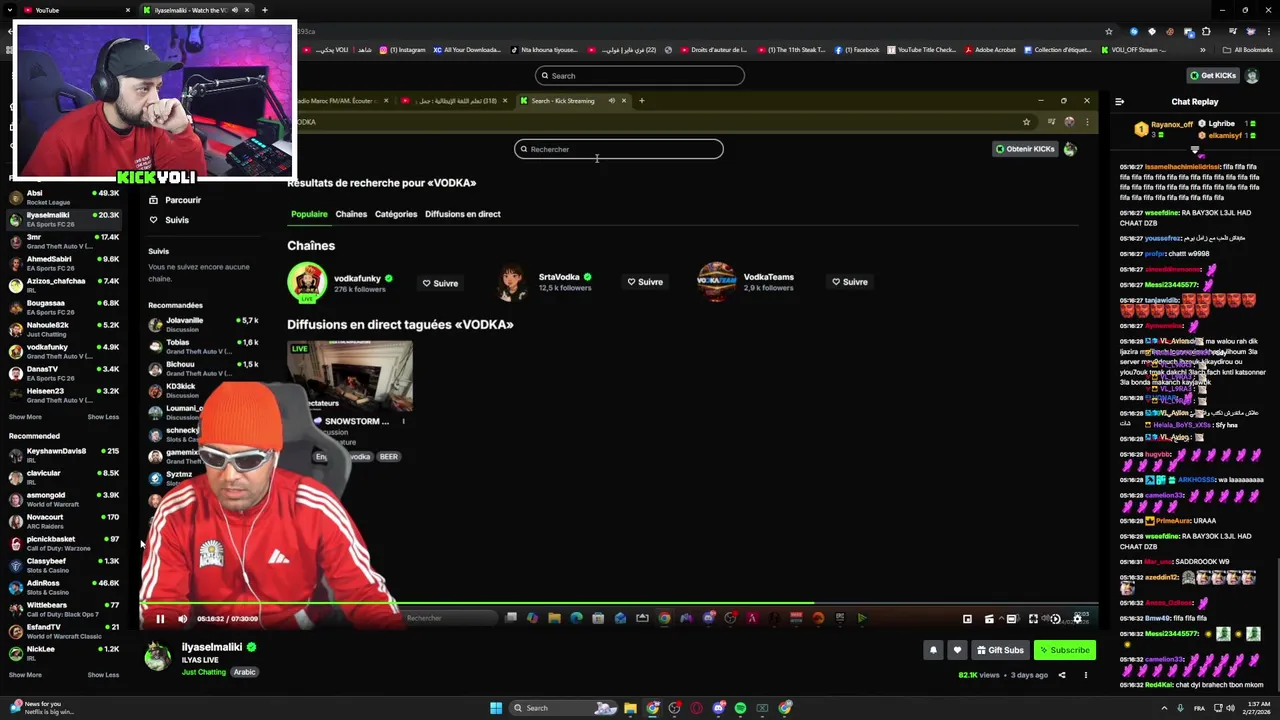Open the Adobe Acrobat bookmark
The image size is (1280, 720).
point(989,49)
